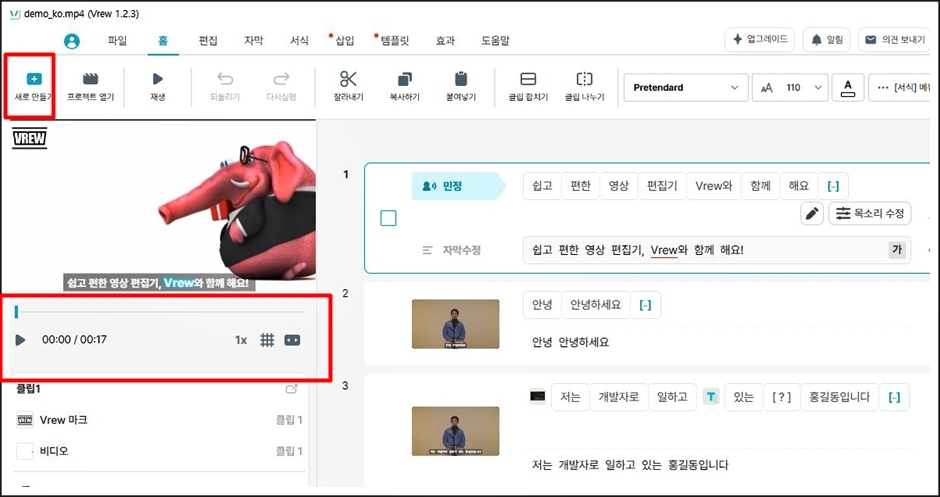
Task: Select the word 개발자로 in clip 3
Action: pyautogui.click(x=619, y=397)
